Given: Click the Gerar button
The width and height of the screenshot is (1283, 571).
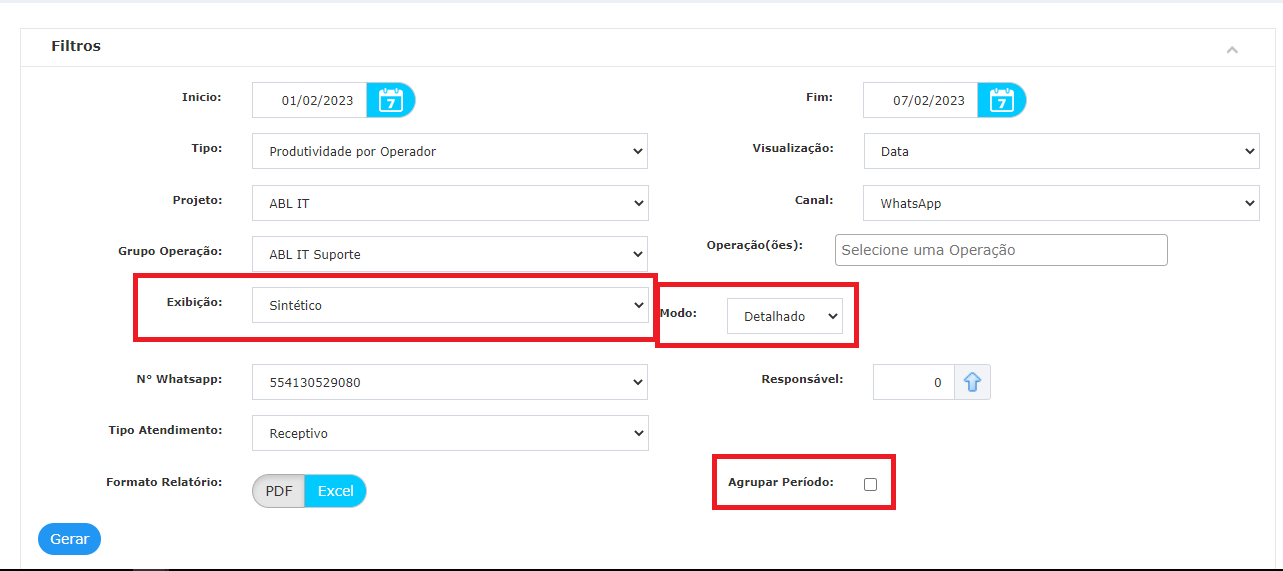Looking at the screenshot, I should (70, 539).
